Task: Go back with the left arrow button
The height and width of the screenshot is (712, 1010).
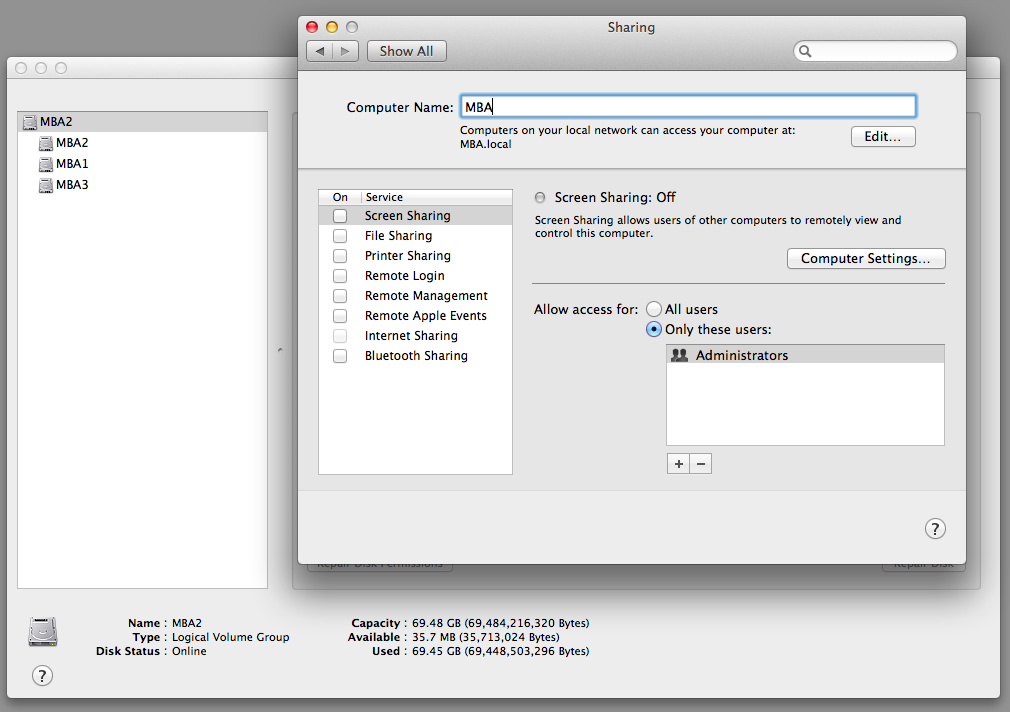Action: click(x=319, y=51)
